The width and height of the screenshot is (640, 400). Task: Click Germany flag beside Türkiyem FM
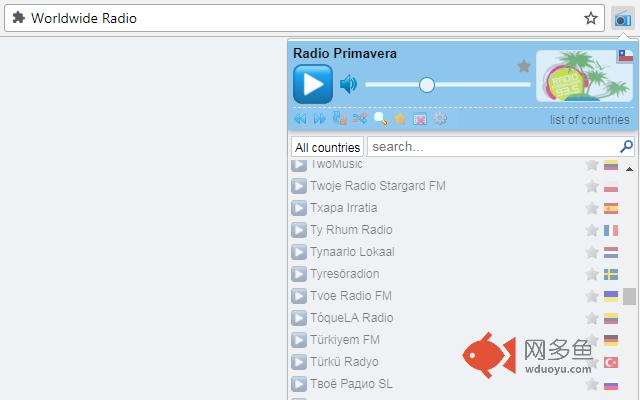coord(611,341)
